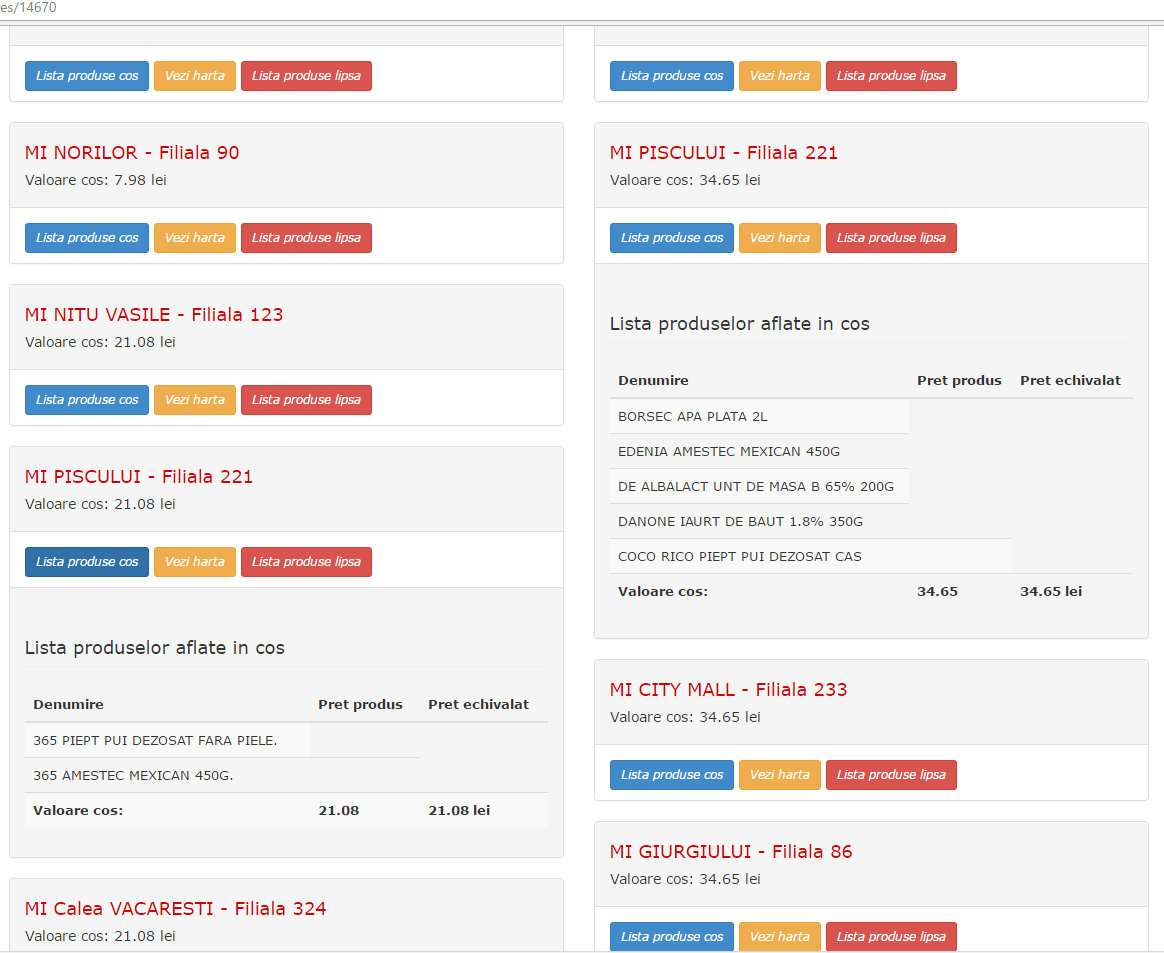Select COCO RICO PIEPT PUI DEZOSAT CAS row
1164x953 pixels.
(x=810, y=556)
